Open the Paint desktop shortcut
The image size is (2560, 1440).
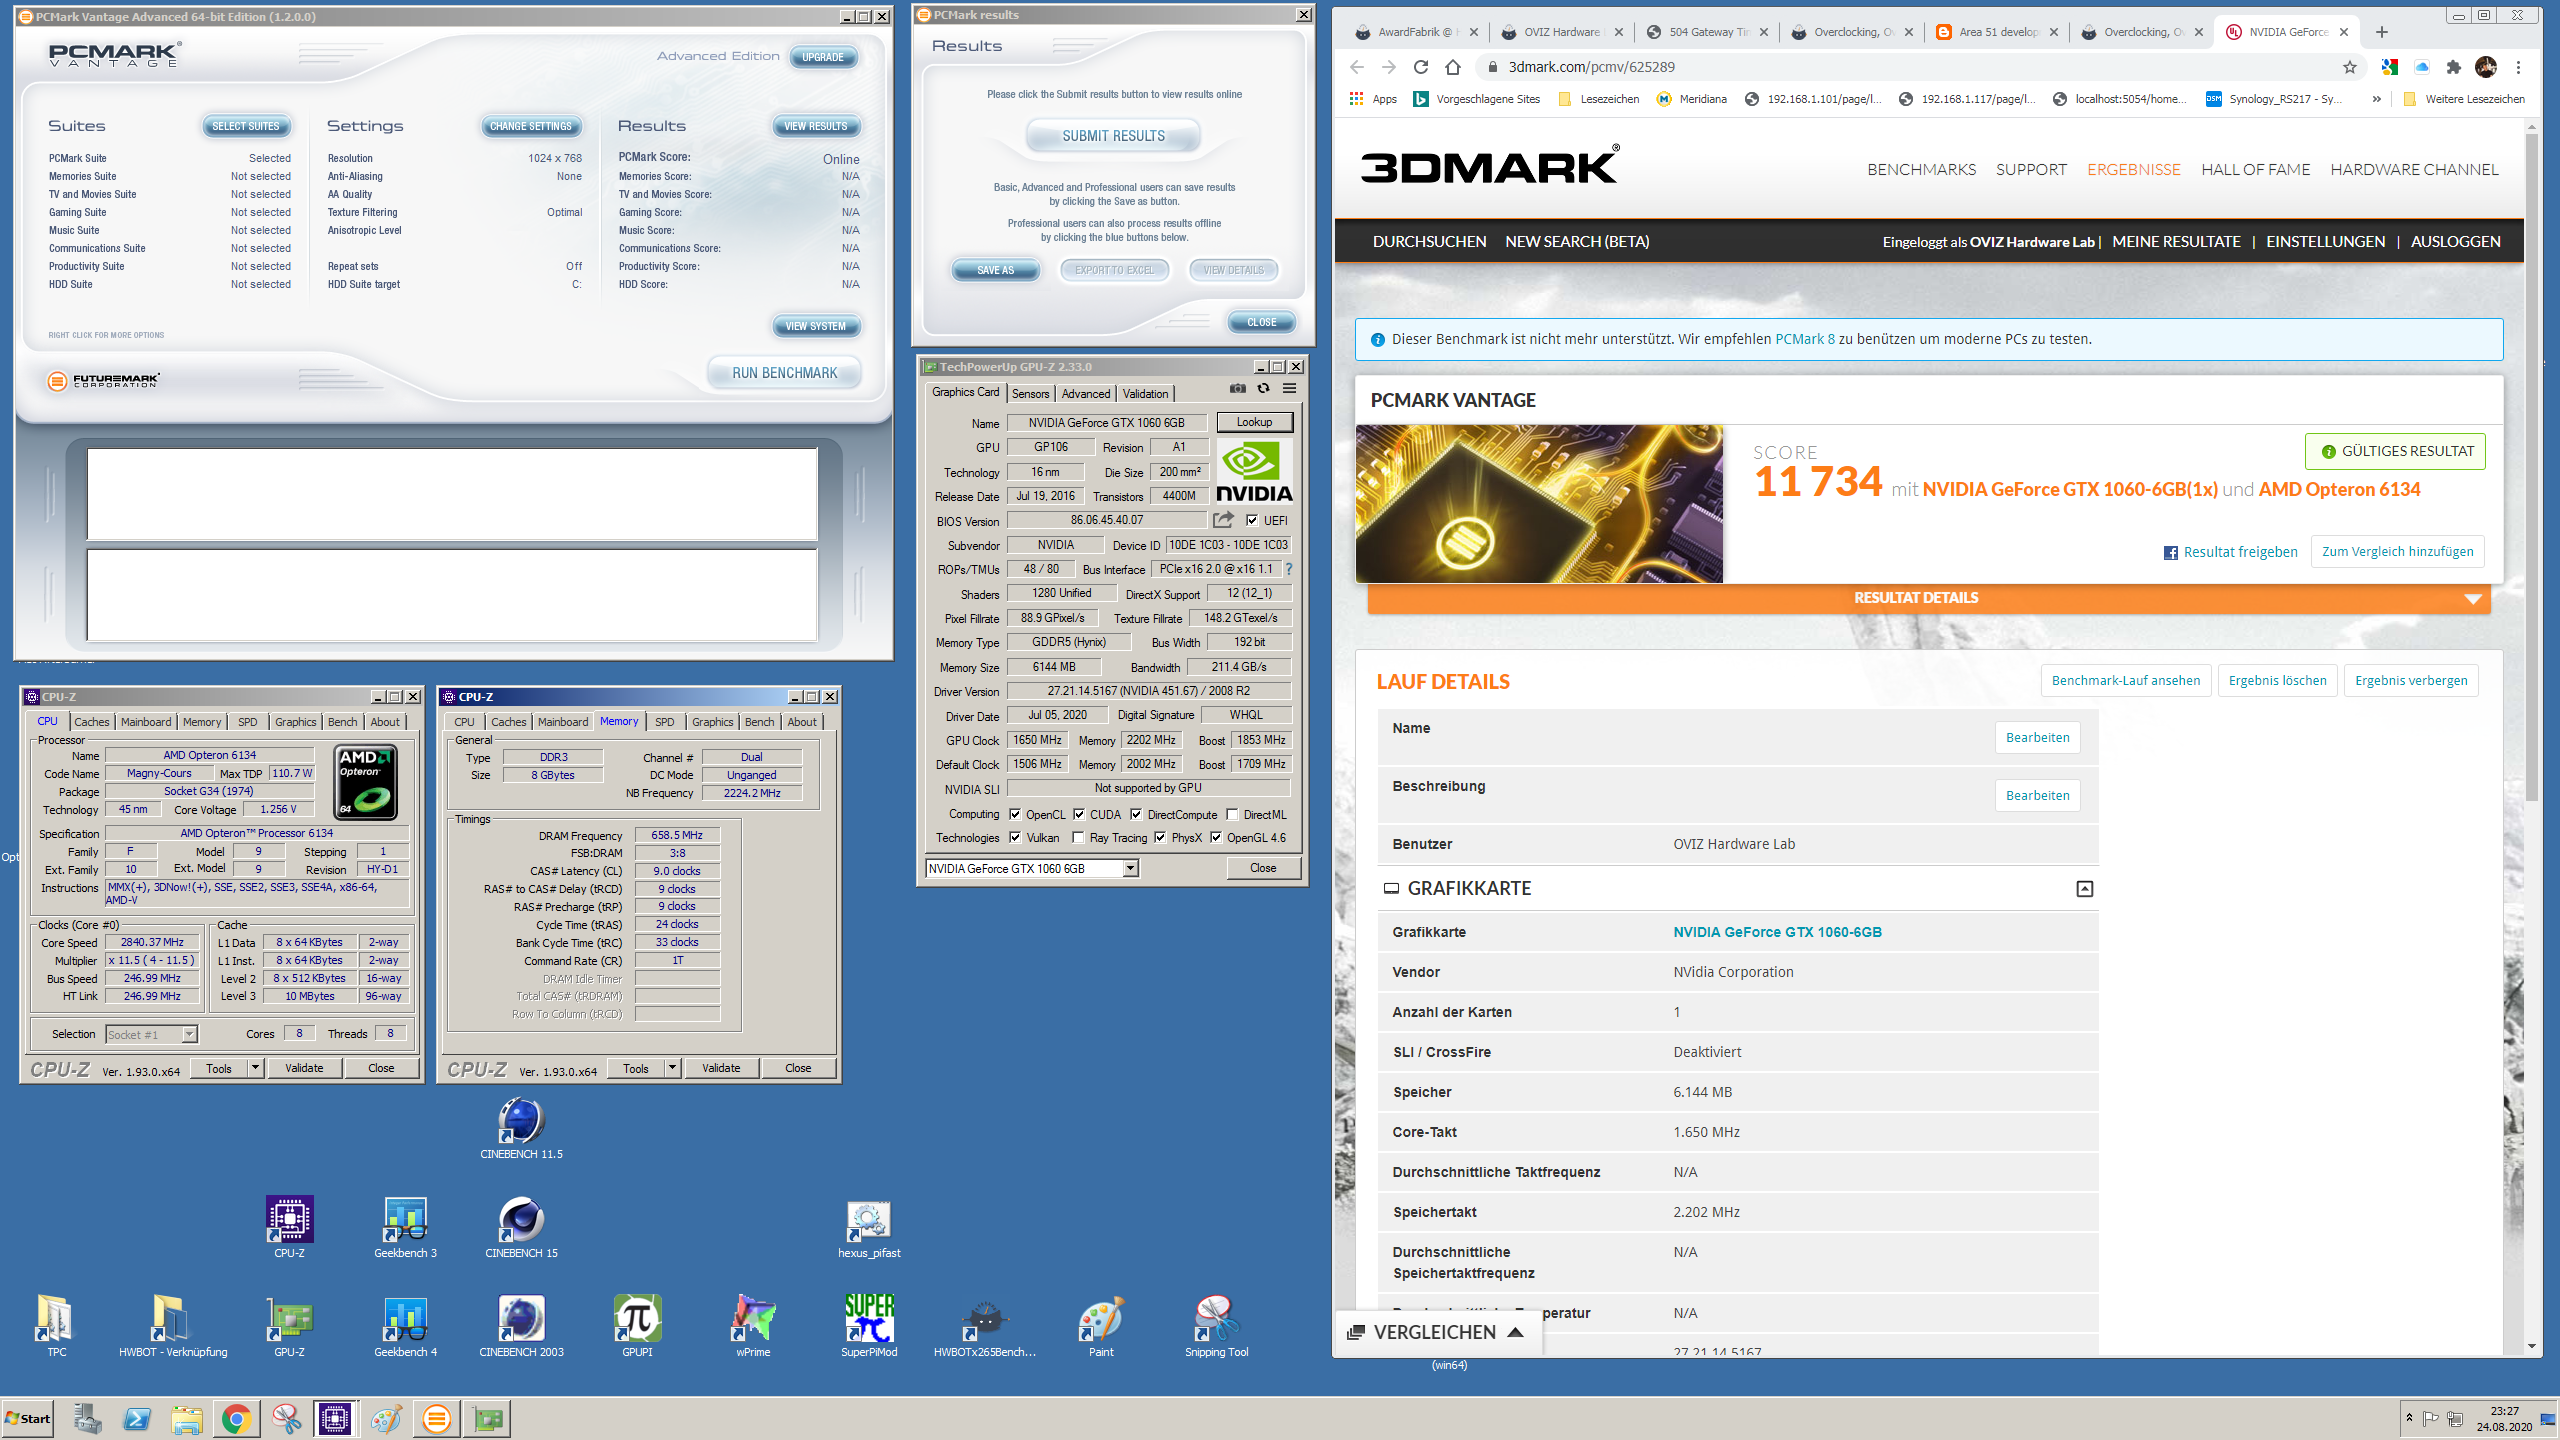coord(1101,1326)
